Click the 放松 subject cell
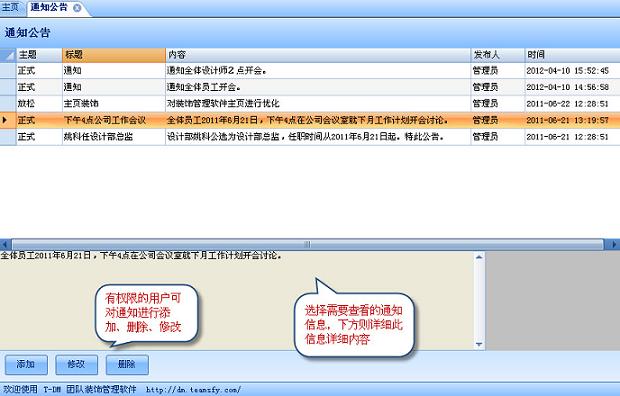 pos(39,104)
